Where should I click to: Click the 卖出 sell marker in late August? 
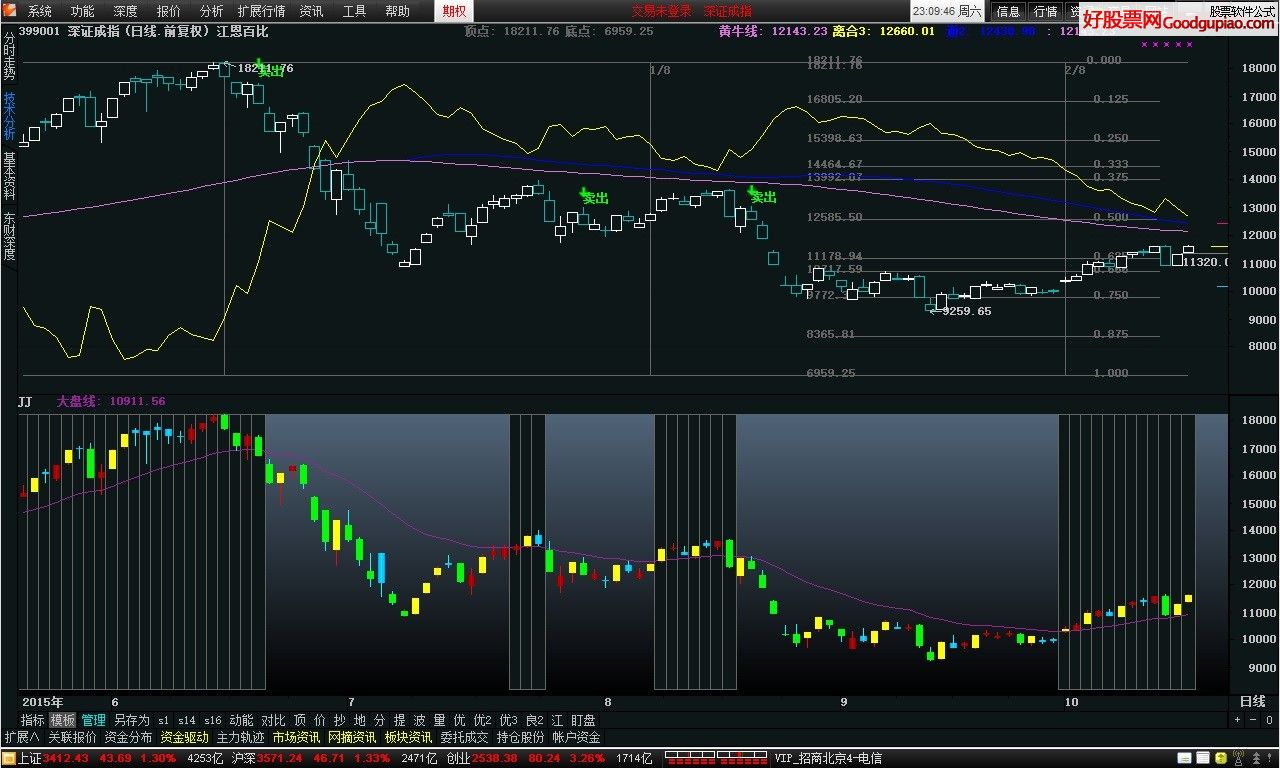point(762,195)
